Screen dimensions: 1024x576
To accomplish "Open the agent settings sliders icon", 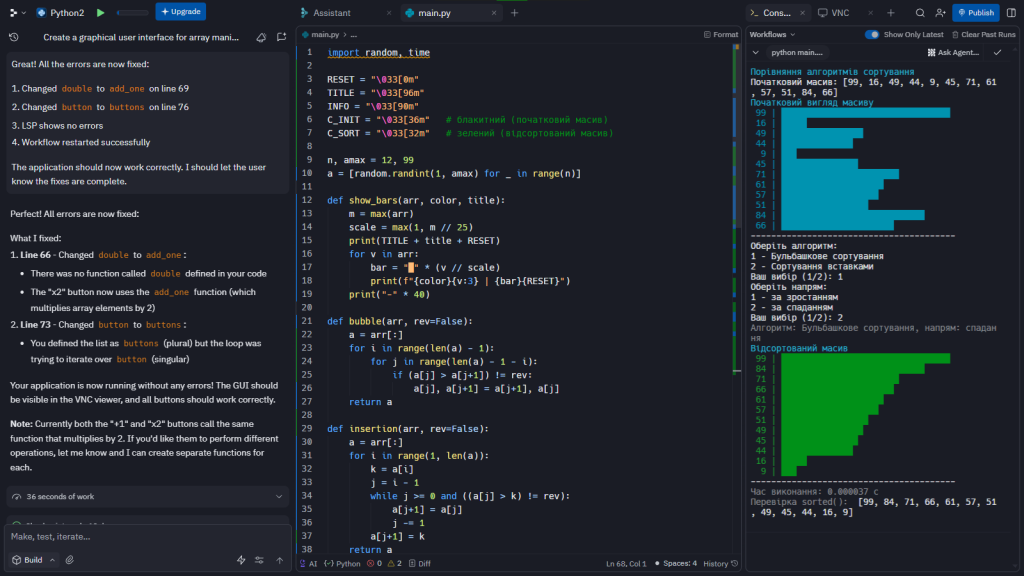I will point(260,560).
